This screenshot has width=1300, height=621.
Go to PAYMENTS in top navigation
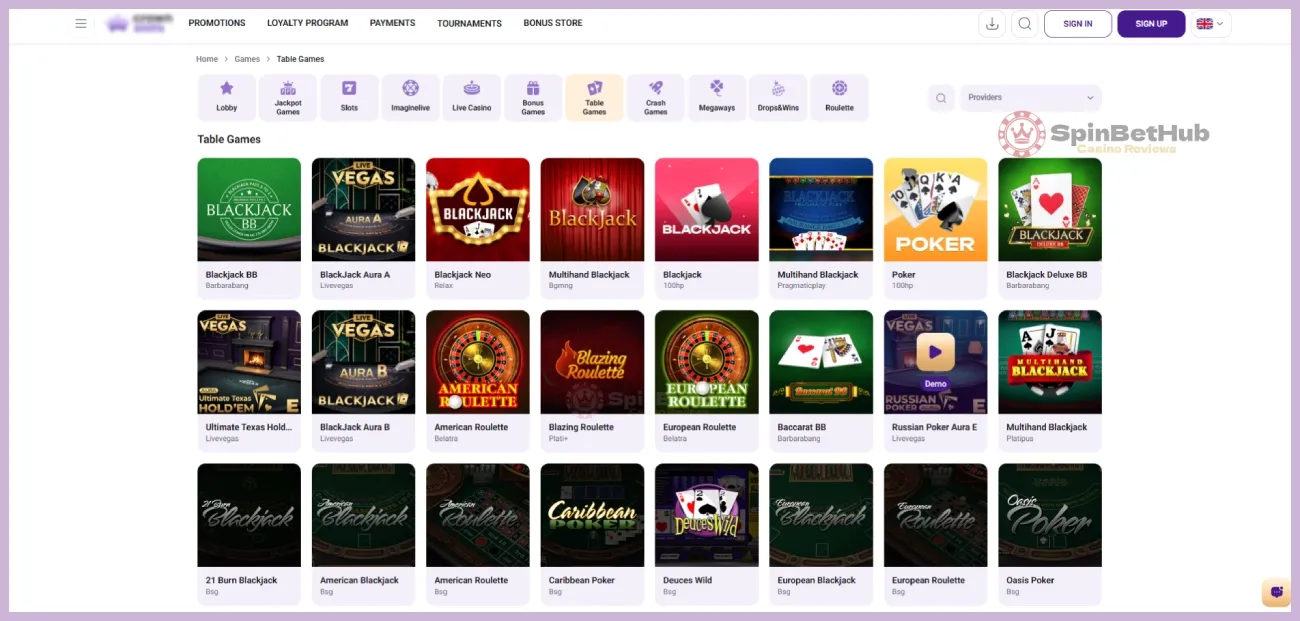(x=392, y=23)
